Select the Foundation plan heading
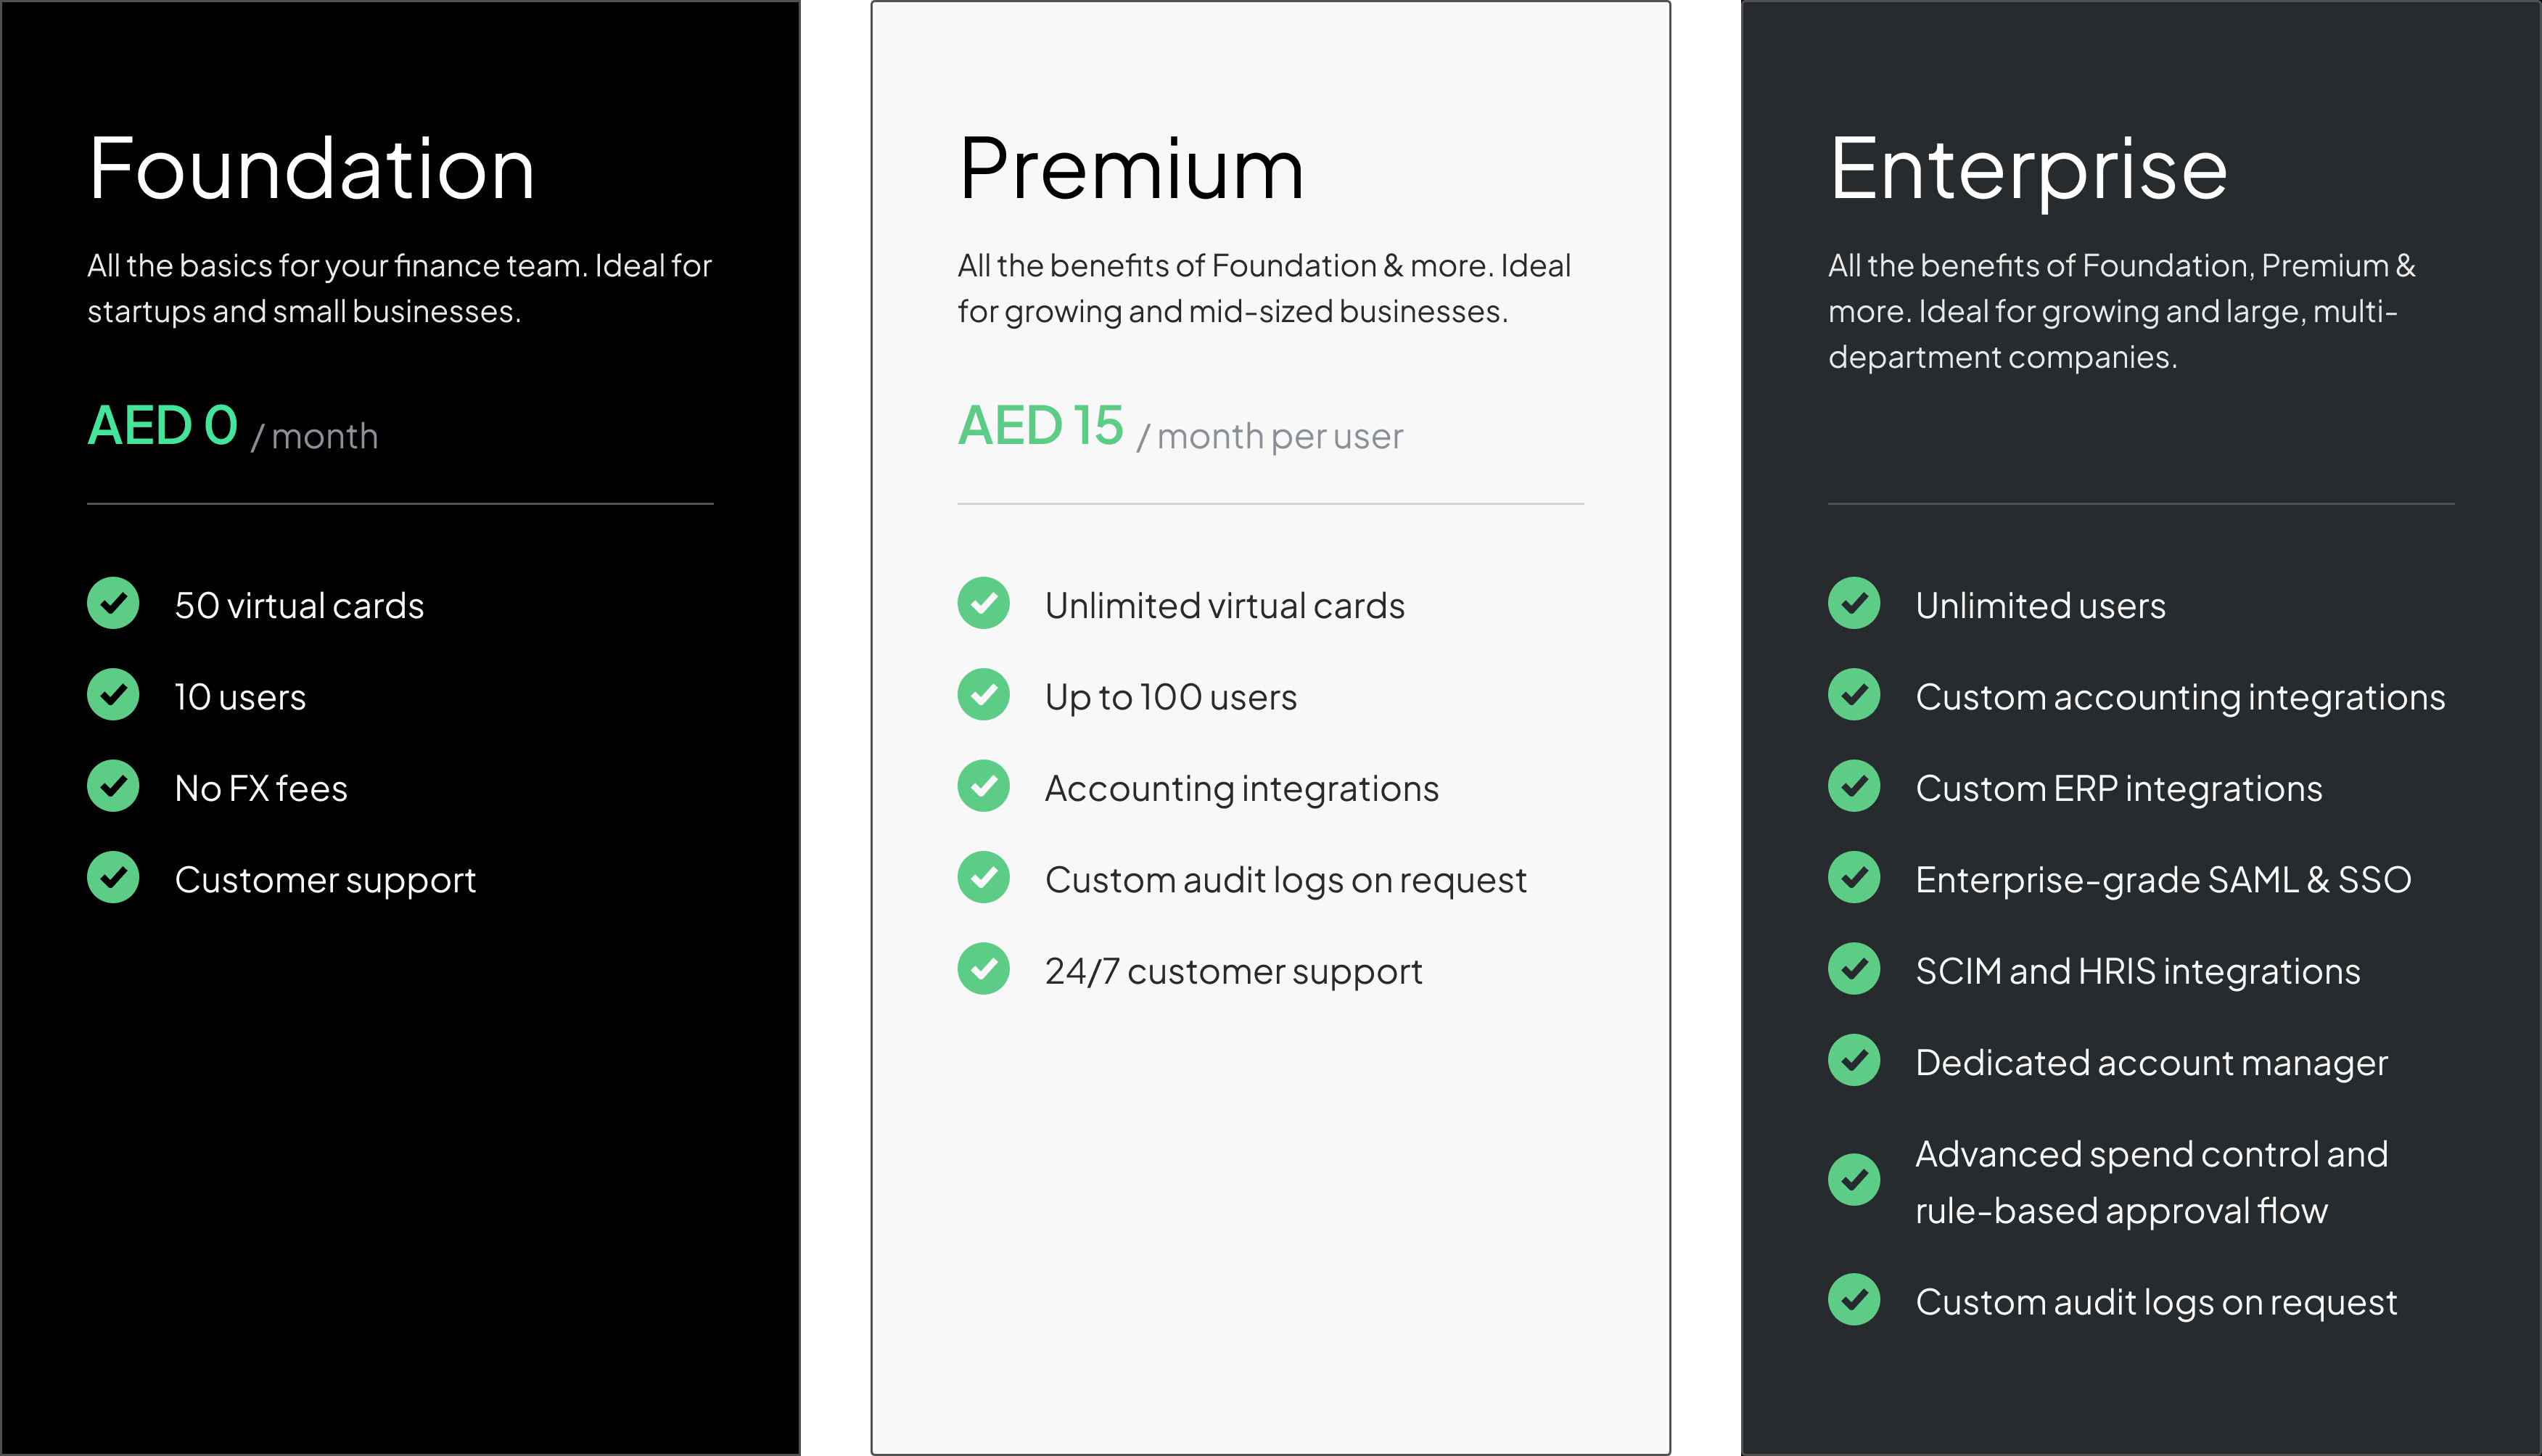Image resolution: width=2542 pixels, height=1456 pixels. click(x=311, y=168)
